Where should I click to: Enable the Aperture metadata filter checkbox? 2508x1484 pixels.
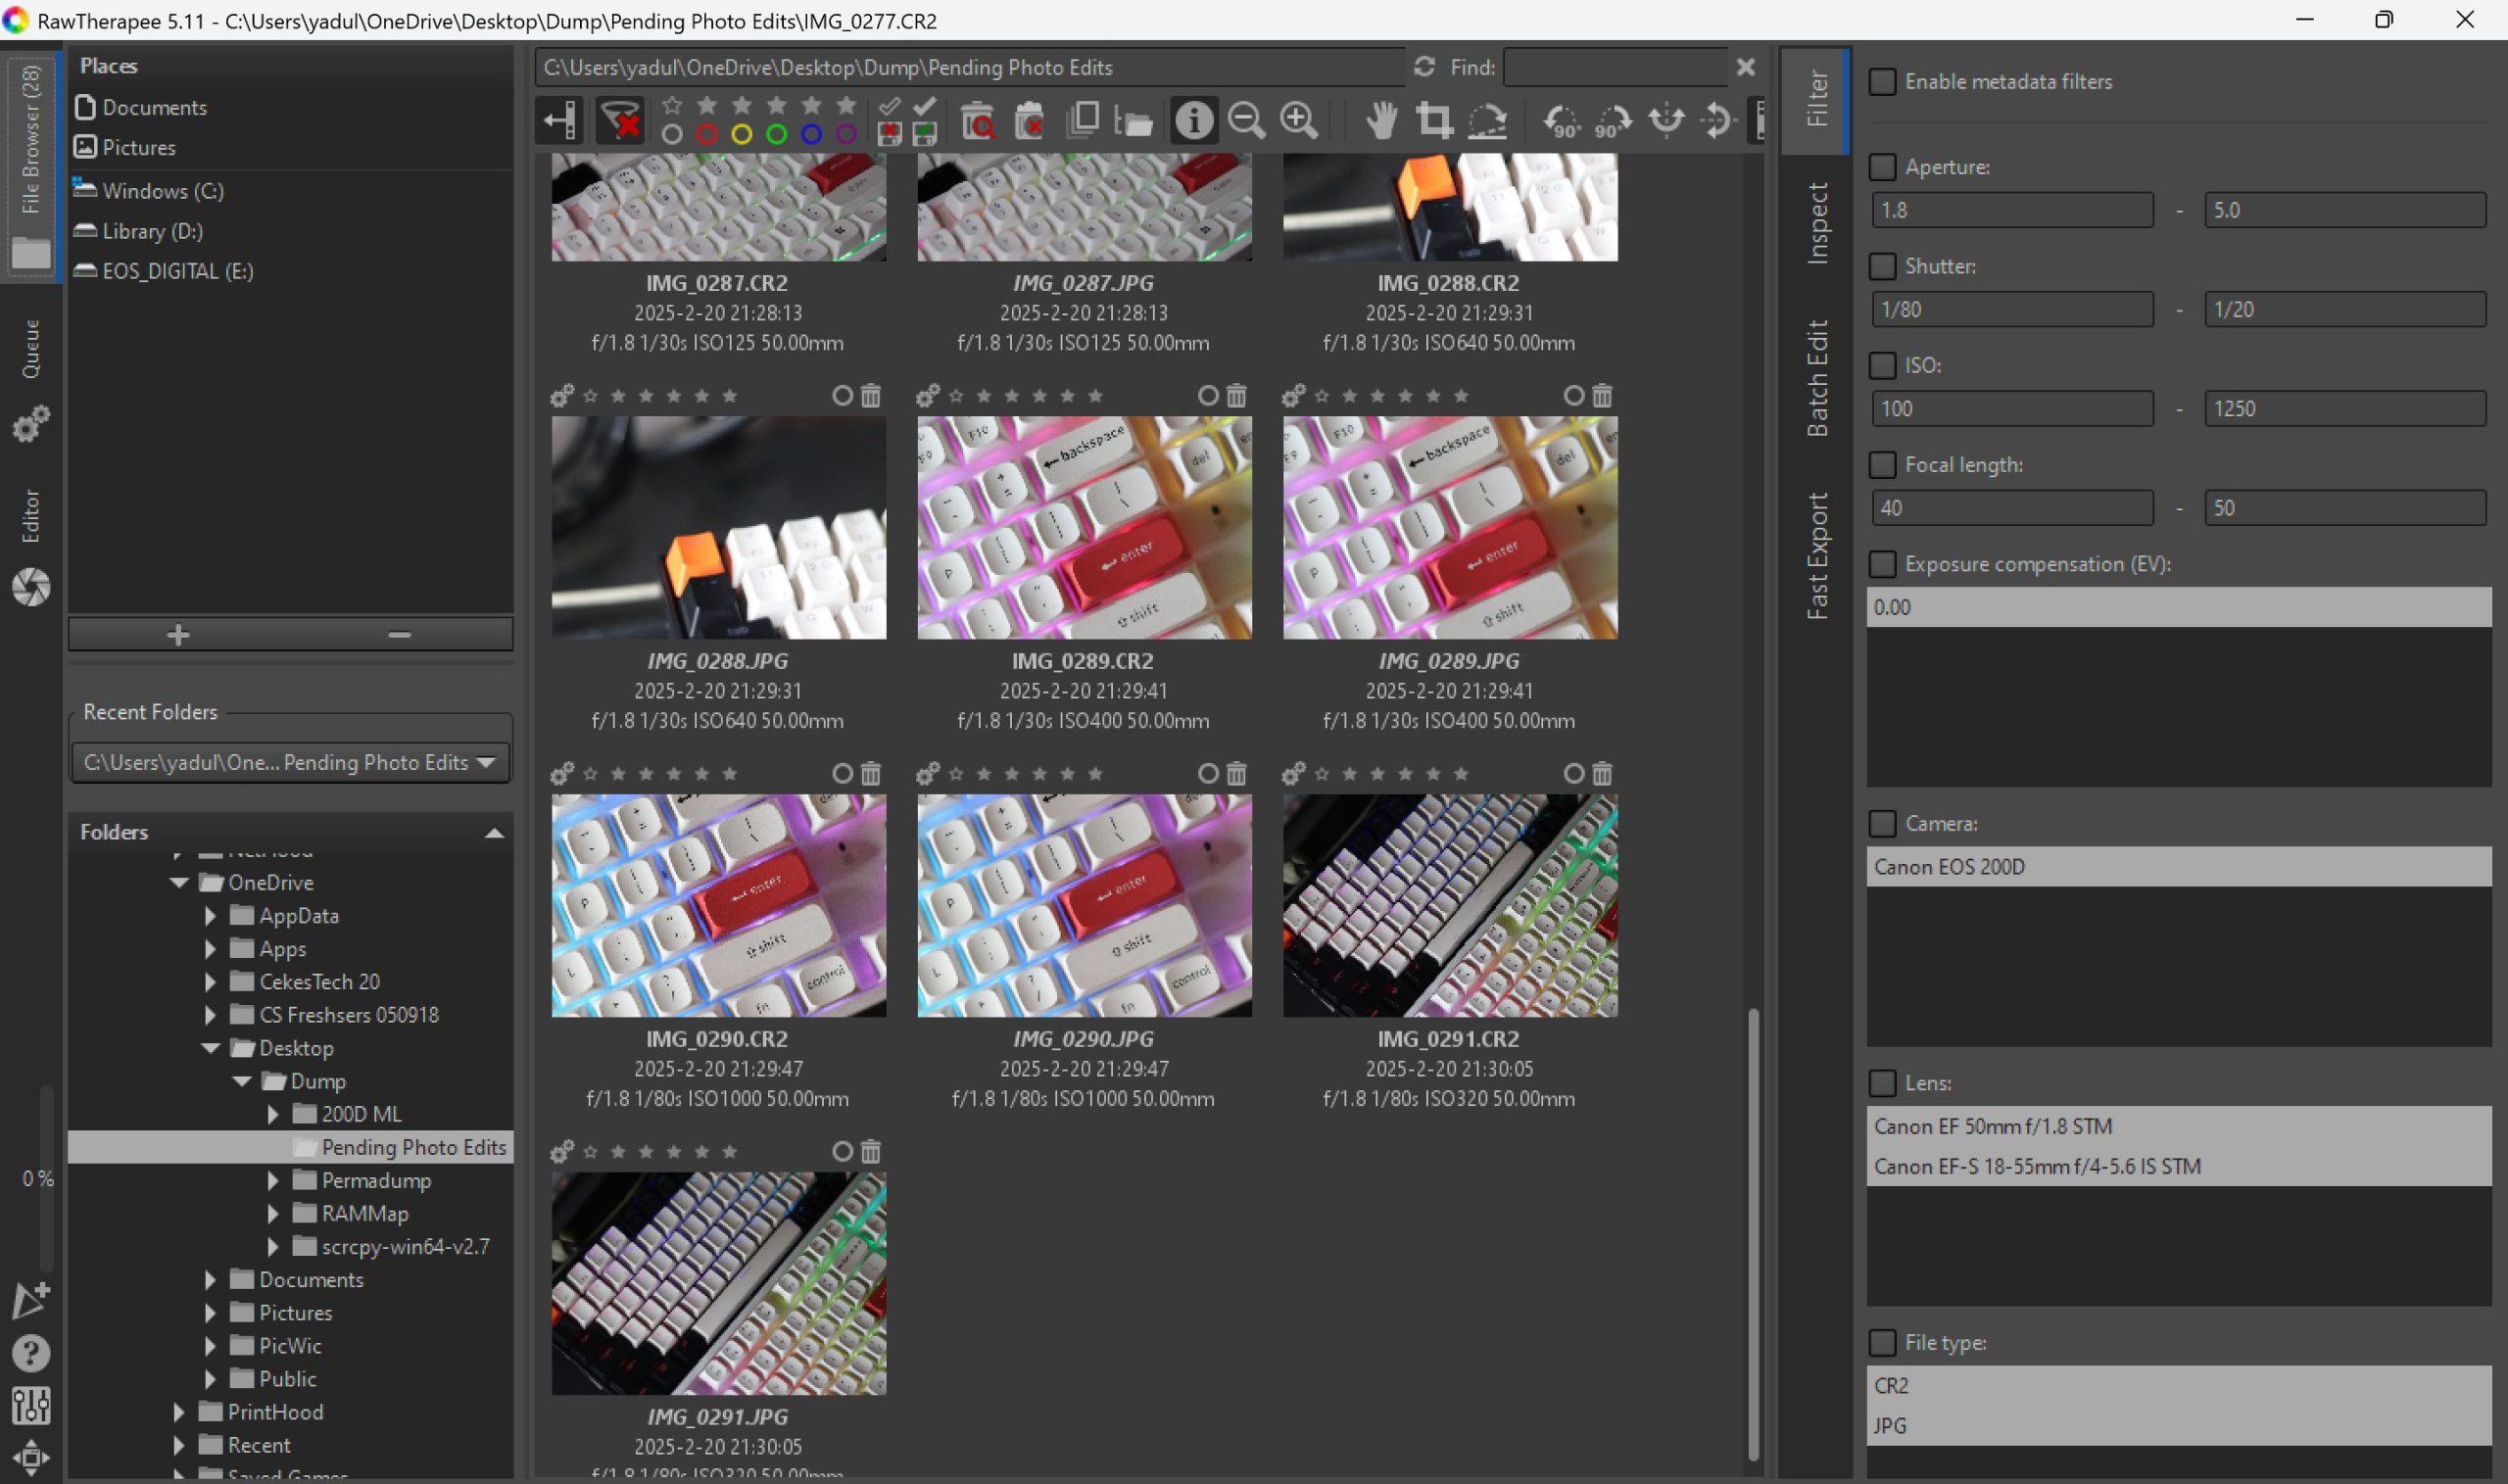pos(1884,167)
